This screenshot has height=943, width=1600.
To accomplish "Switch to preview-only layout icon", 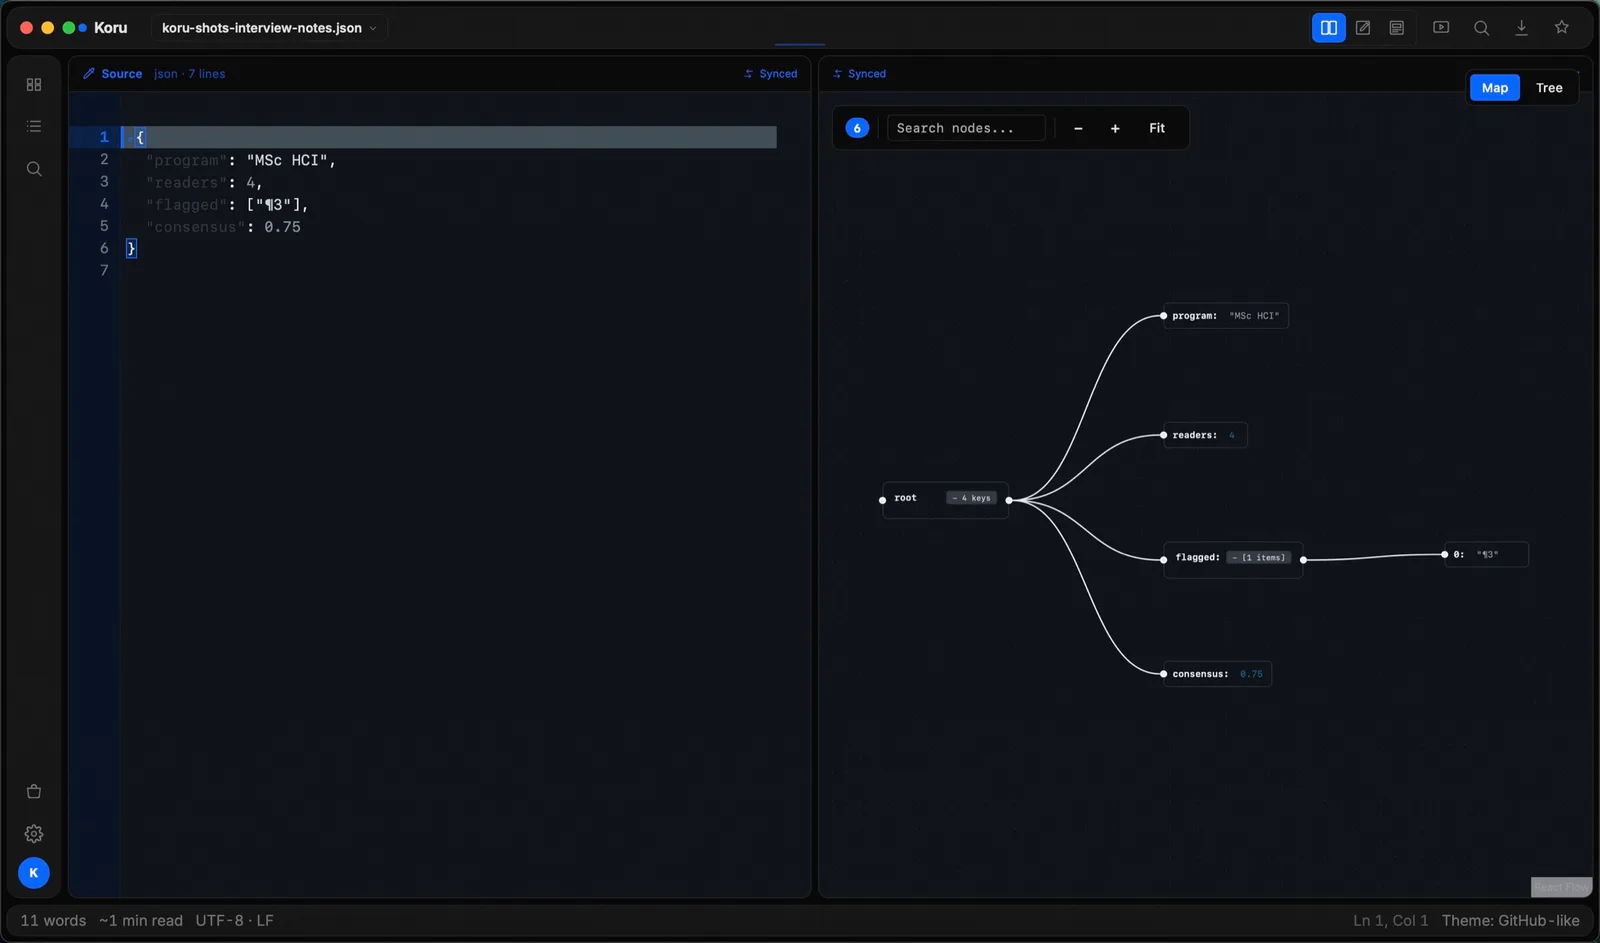I will tap(1397, 28).
